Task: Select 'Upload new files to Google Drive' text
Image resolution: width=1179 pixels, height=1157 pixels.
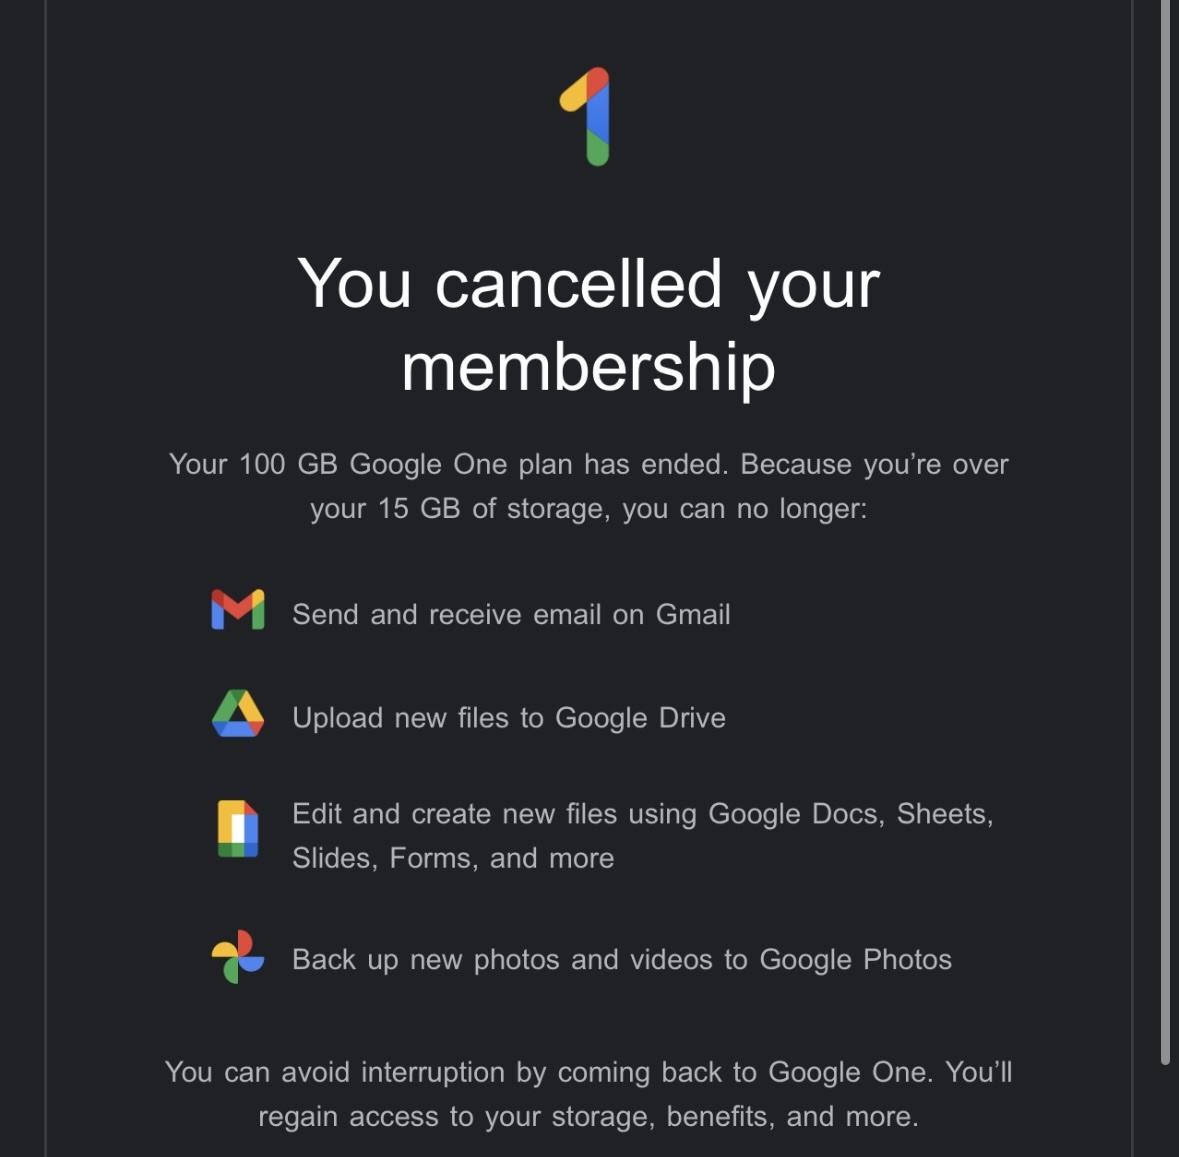Action: (x=508, y=718)
